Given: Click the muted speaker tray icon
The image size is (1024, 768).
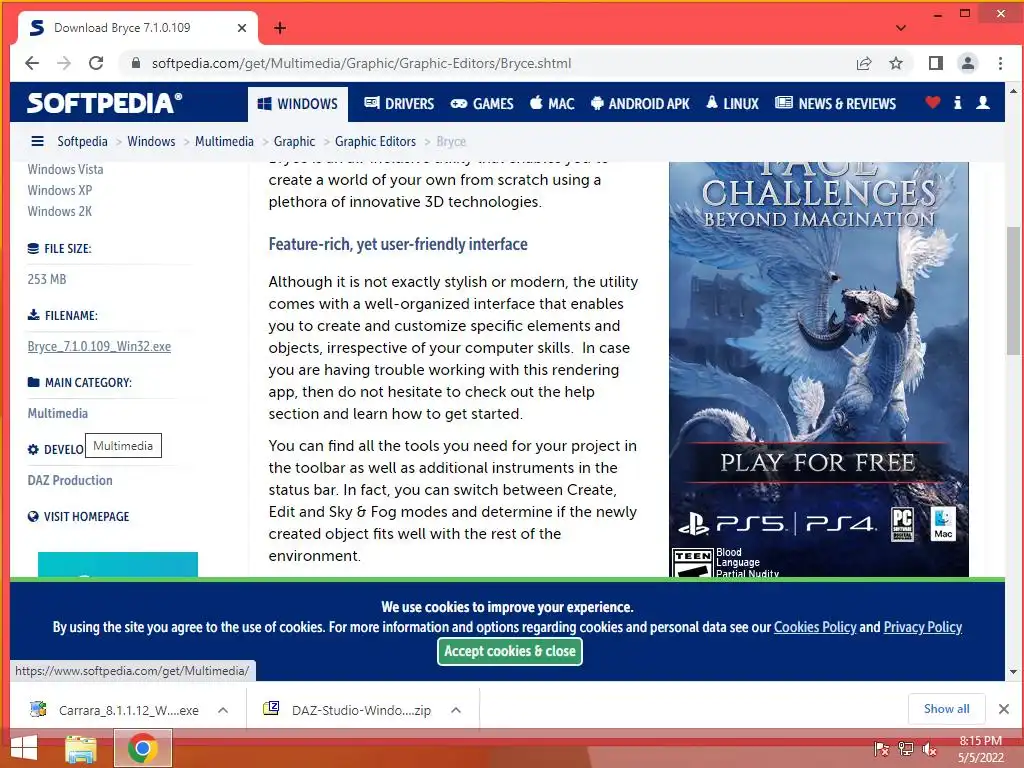Looking at the screenshot, I should 930,749.
